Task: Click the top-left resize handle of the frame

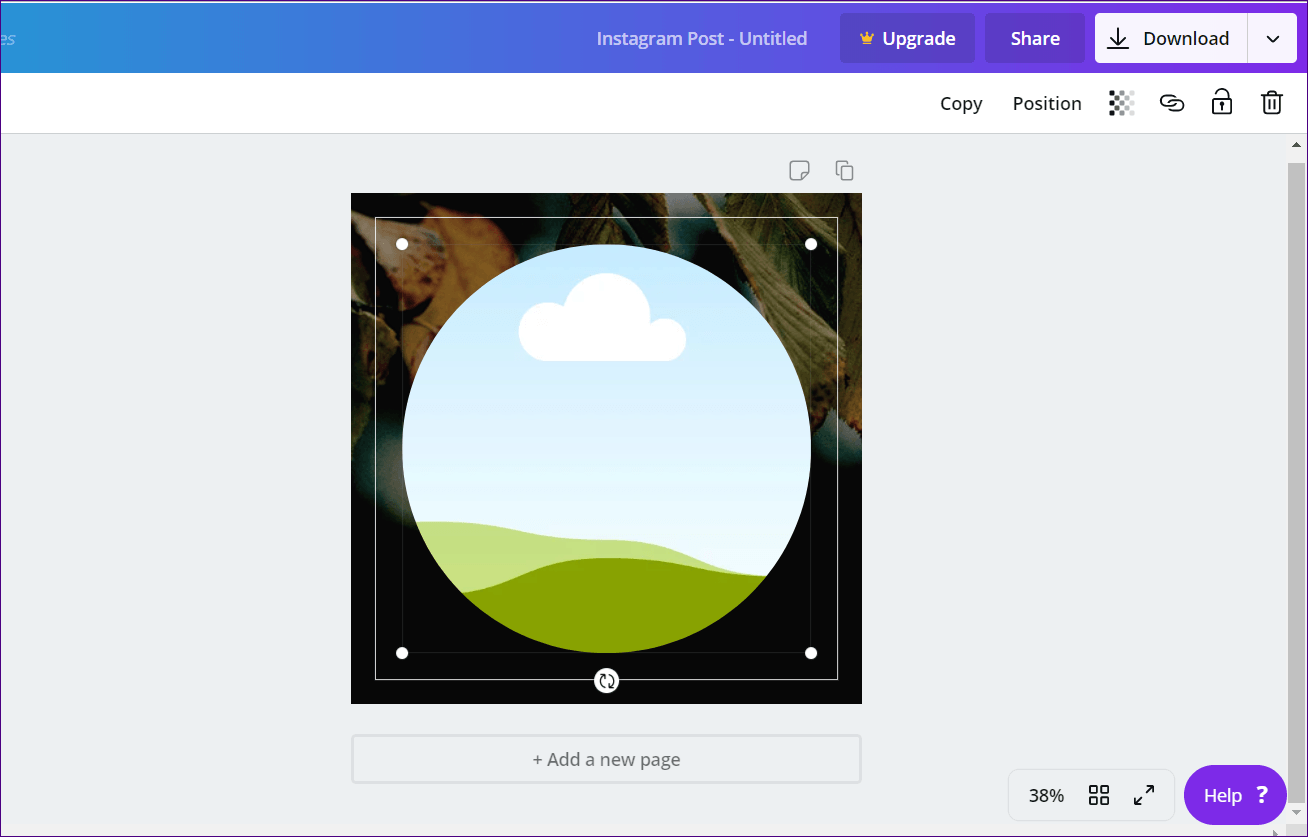Action: pyautogui.click(x=402, y=244)
